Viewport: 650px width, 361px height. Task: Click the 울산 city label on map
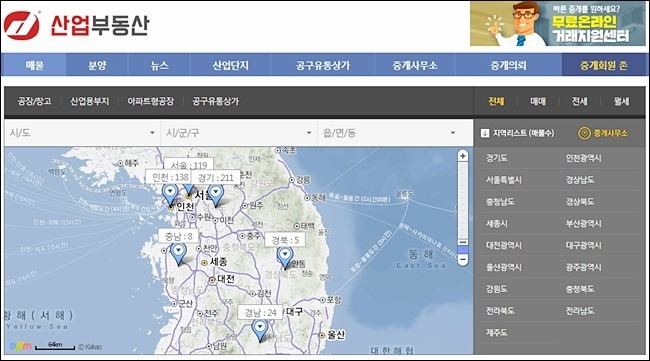(336, 334)
